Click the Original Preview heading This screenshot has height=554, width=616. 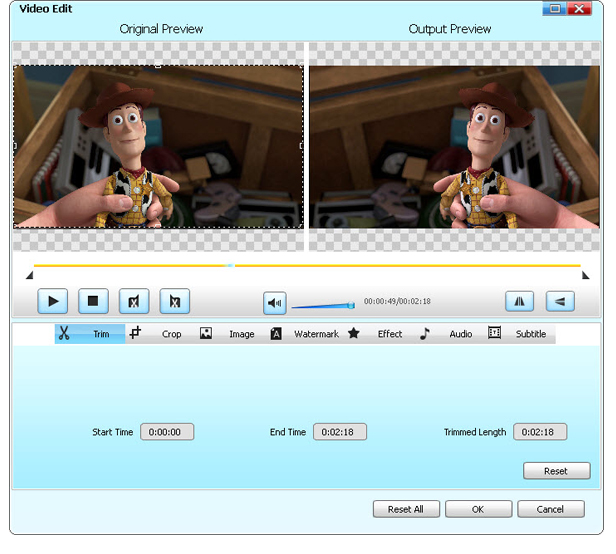[x=161, y=29]
